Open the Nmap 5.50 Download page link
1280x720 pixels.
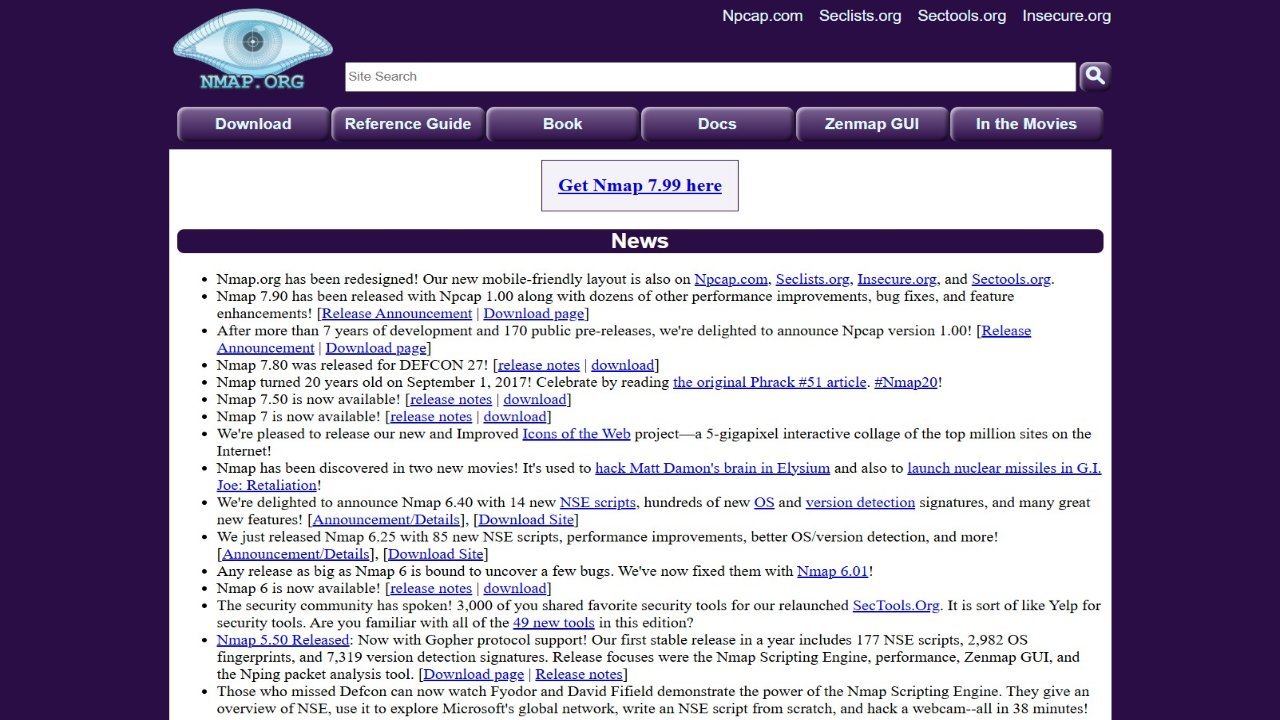coord(474,674)
